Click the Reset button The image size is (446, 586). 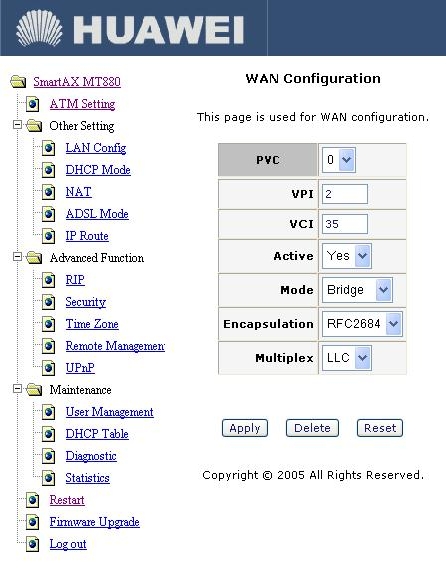380,428
